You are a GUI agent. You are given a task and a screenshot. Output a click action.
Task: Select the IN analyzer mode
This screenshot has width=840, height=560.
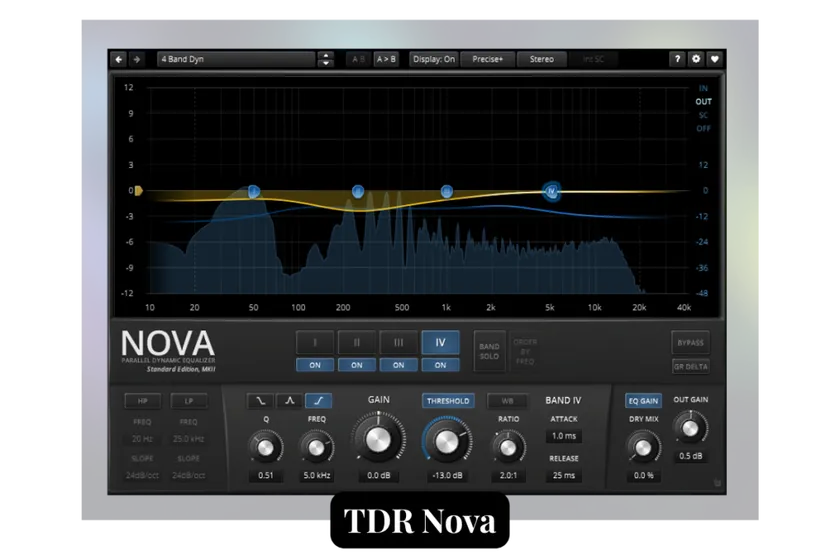coord(703,88)
